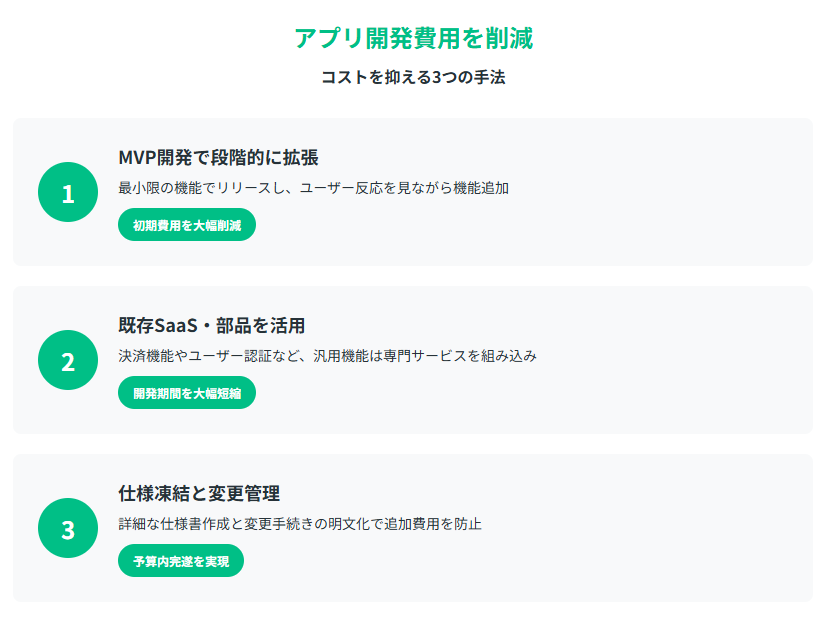Click the 開発期間を大幅短縮 badge
This screenshot has height=626, width=834.
pyautogui.click(x=187, y=393)
